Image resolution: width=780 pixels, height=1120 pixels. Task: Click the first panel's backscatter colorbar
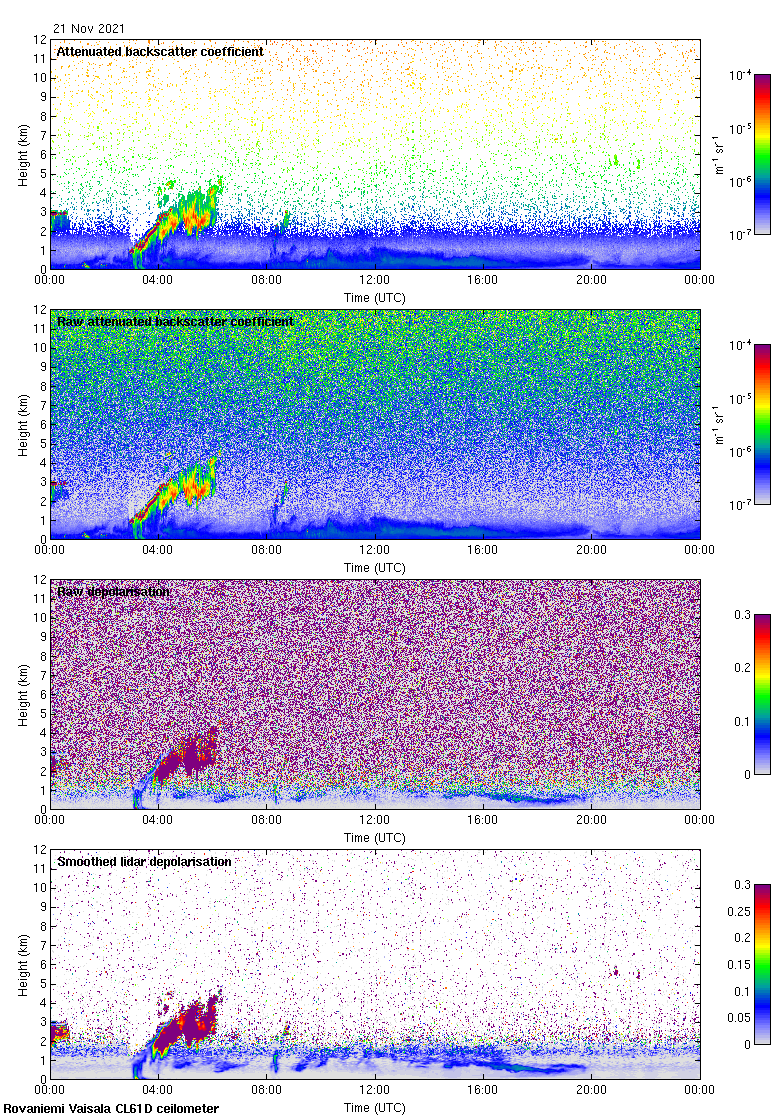(762, 154)
